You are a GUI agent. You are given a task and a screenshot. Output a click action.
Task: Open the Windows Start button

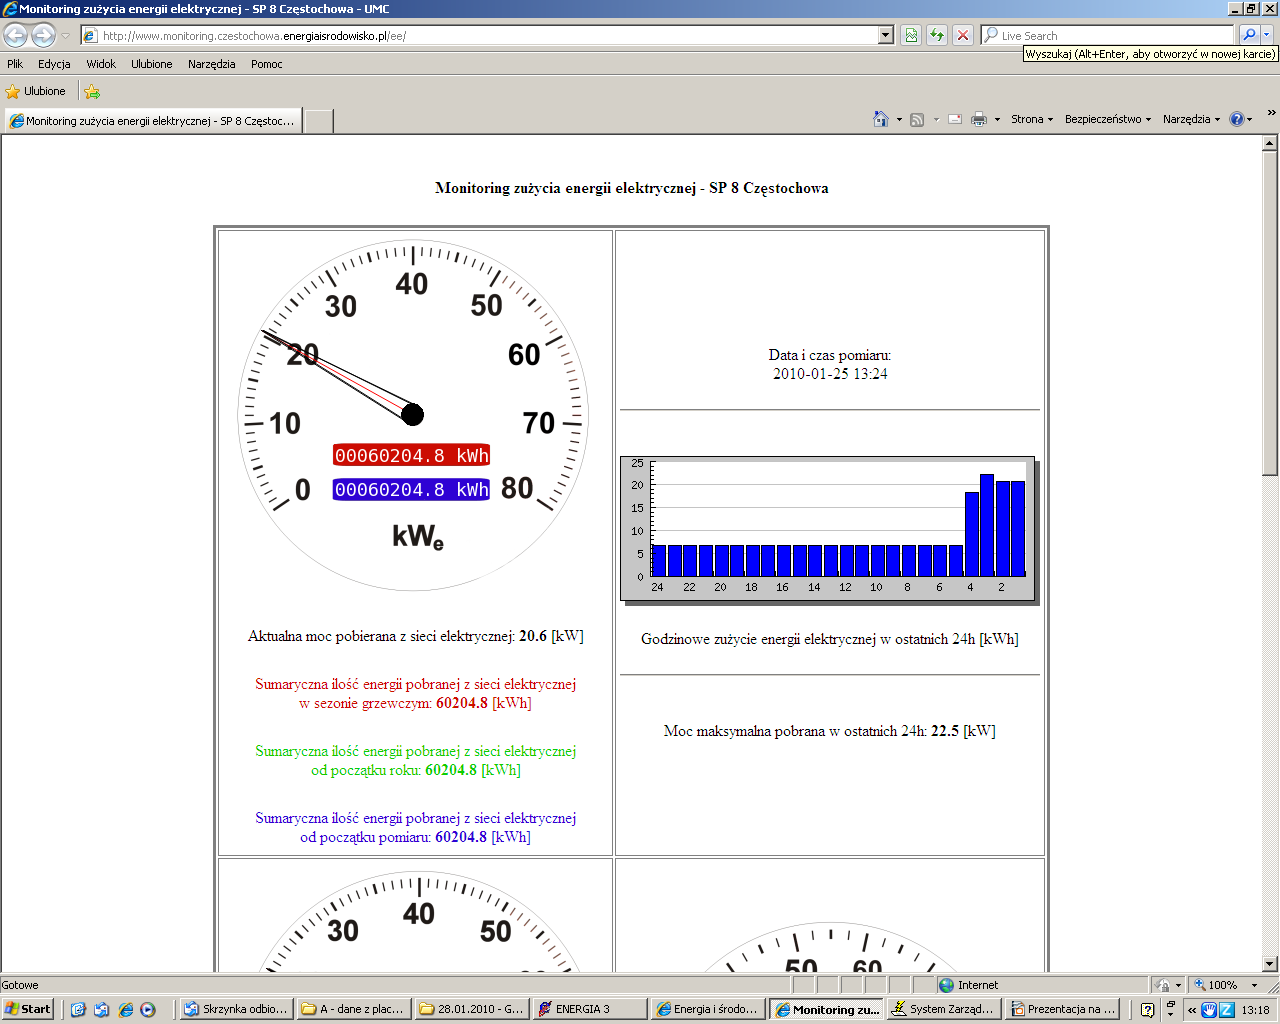click(x=28, y=1009)
